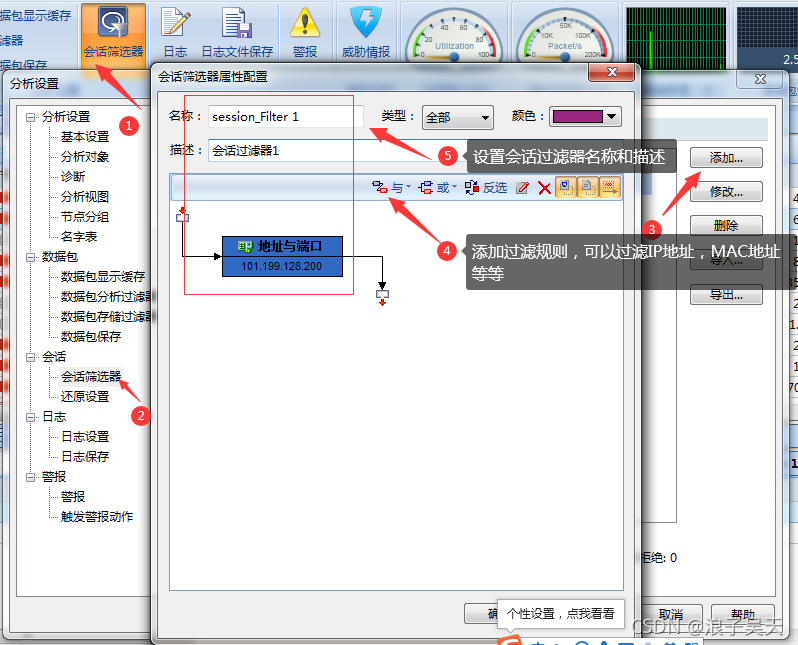Select 名字表 in the tree
Viewport: 798px width, 645px height.
click(x=79, y=237)
